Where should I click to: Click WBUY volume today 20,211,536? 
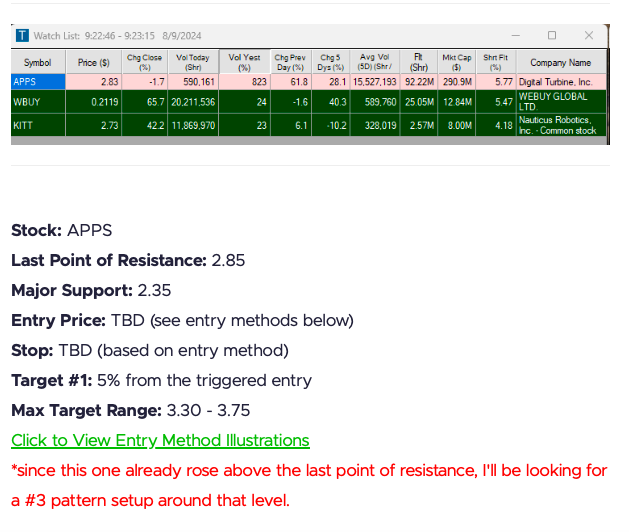(x=193, y=102)
